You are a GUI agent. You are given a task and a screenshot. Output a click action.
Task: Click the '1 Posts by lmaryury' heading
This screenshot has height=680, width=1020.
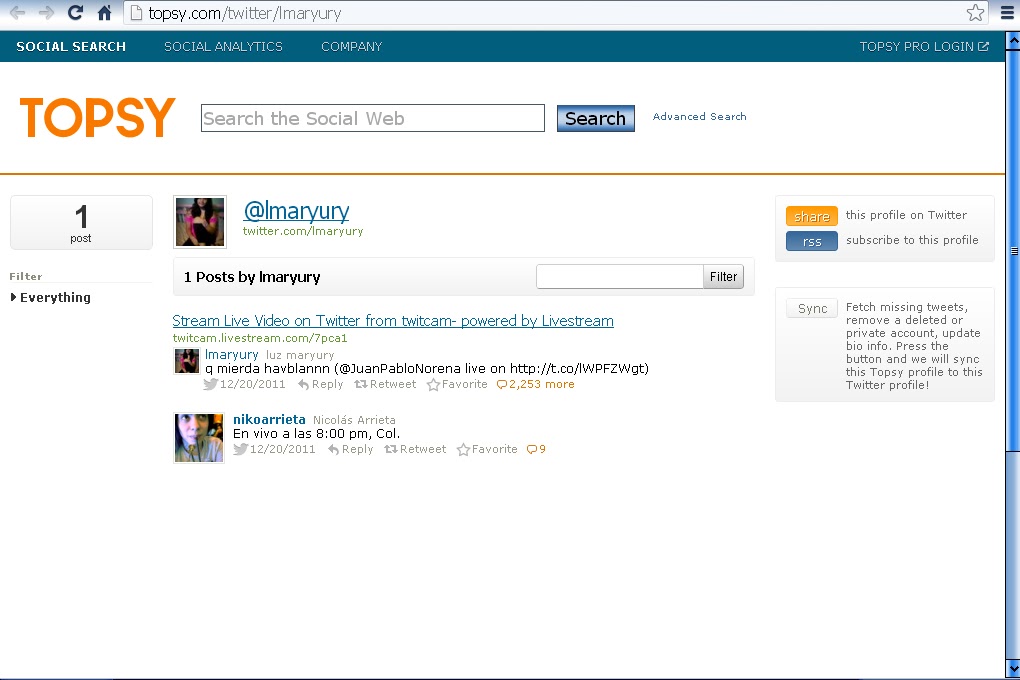[252, 277]
